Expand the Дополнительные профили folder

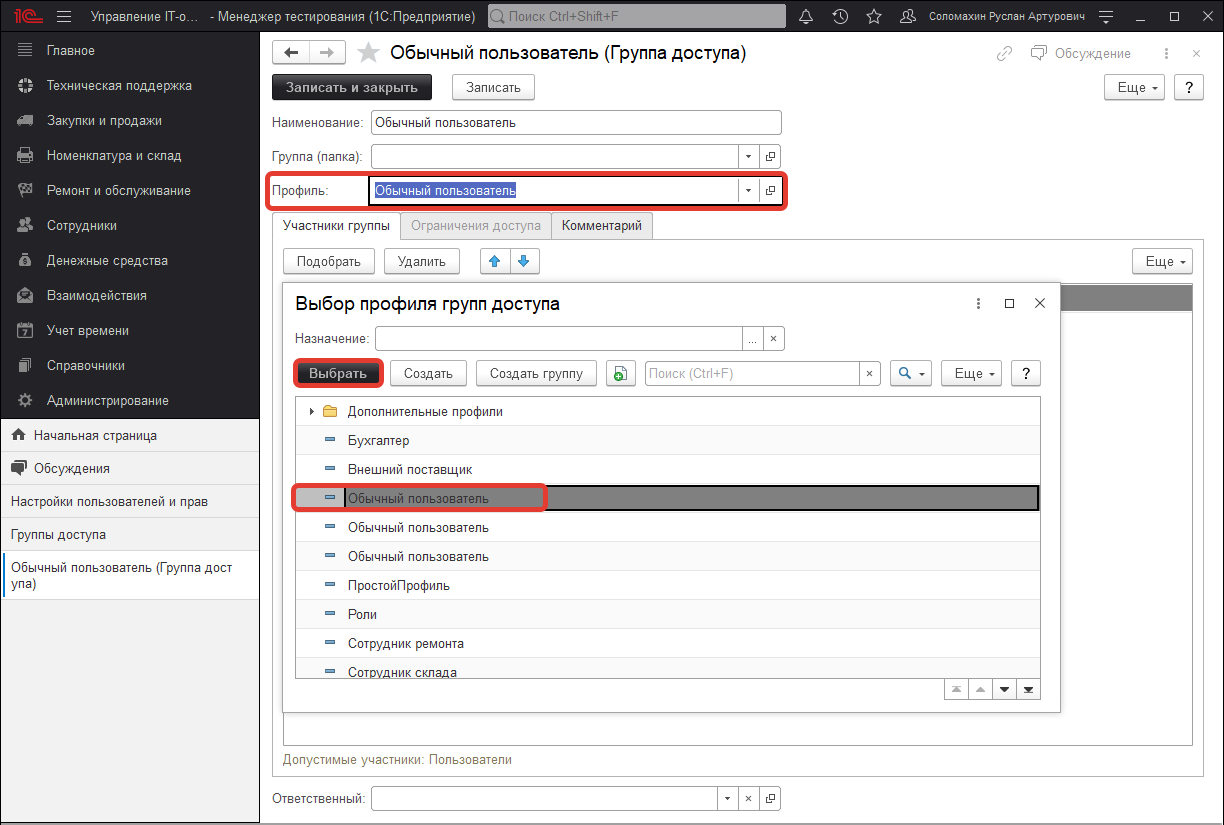pos(311,411)
